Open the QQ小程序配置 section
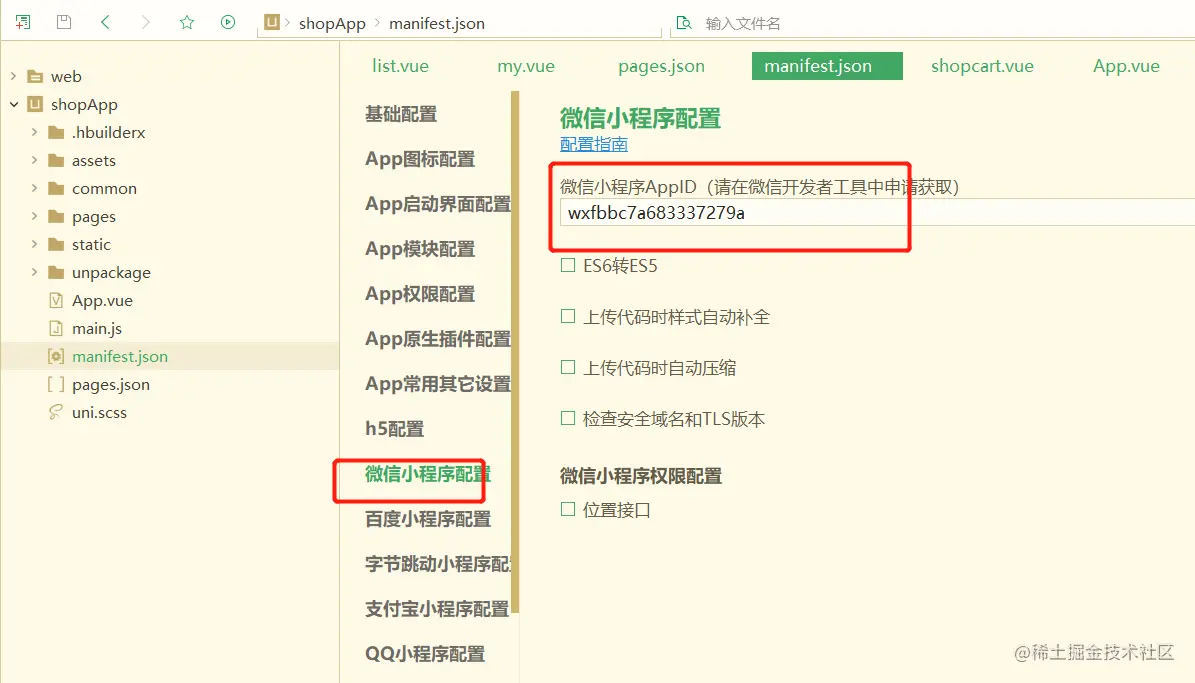Screen dimensions: 1195x683 coord(424,654)
